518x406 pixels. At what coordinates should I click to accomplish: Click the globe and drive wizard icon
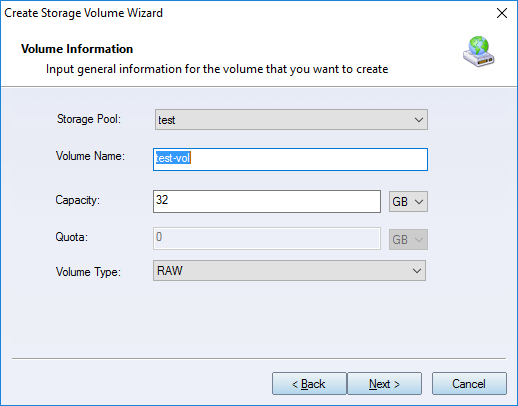tap(479, 51)
